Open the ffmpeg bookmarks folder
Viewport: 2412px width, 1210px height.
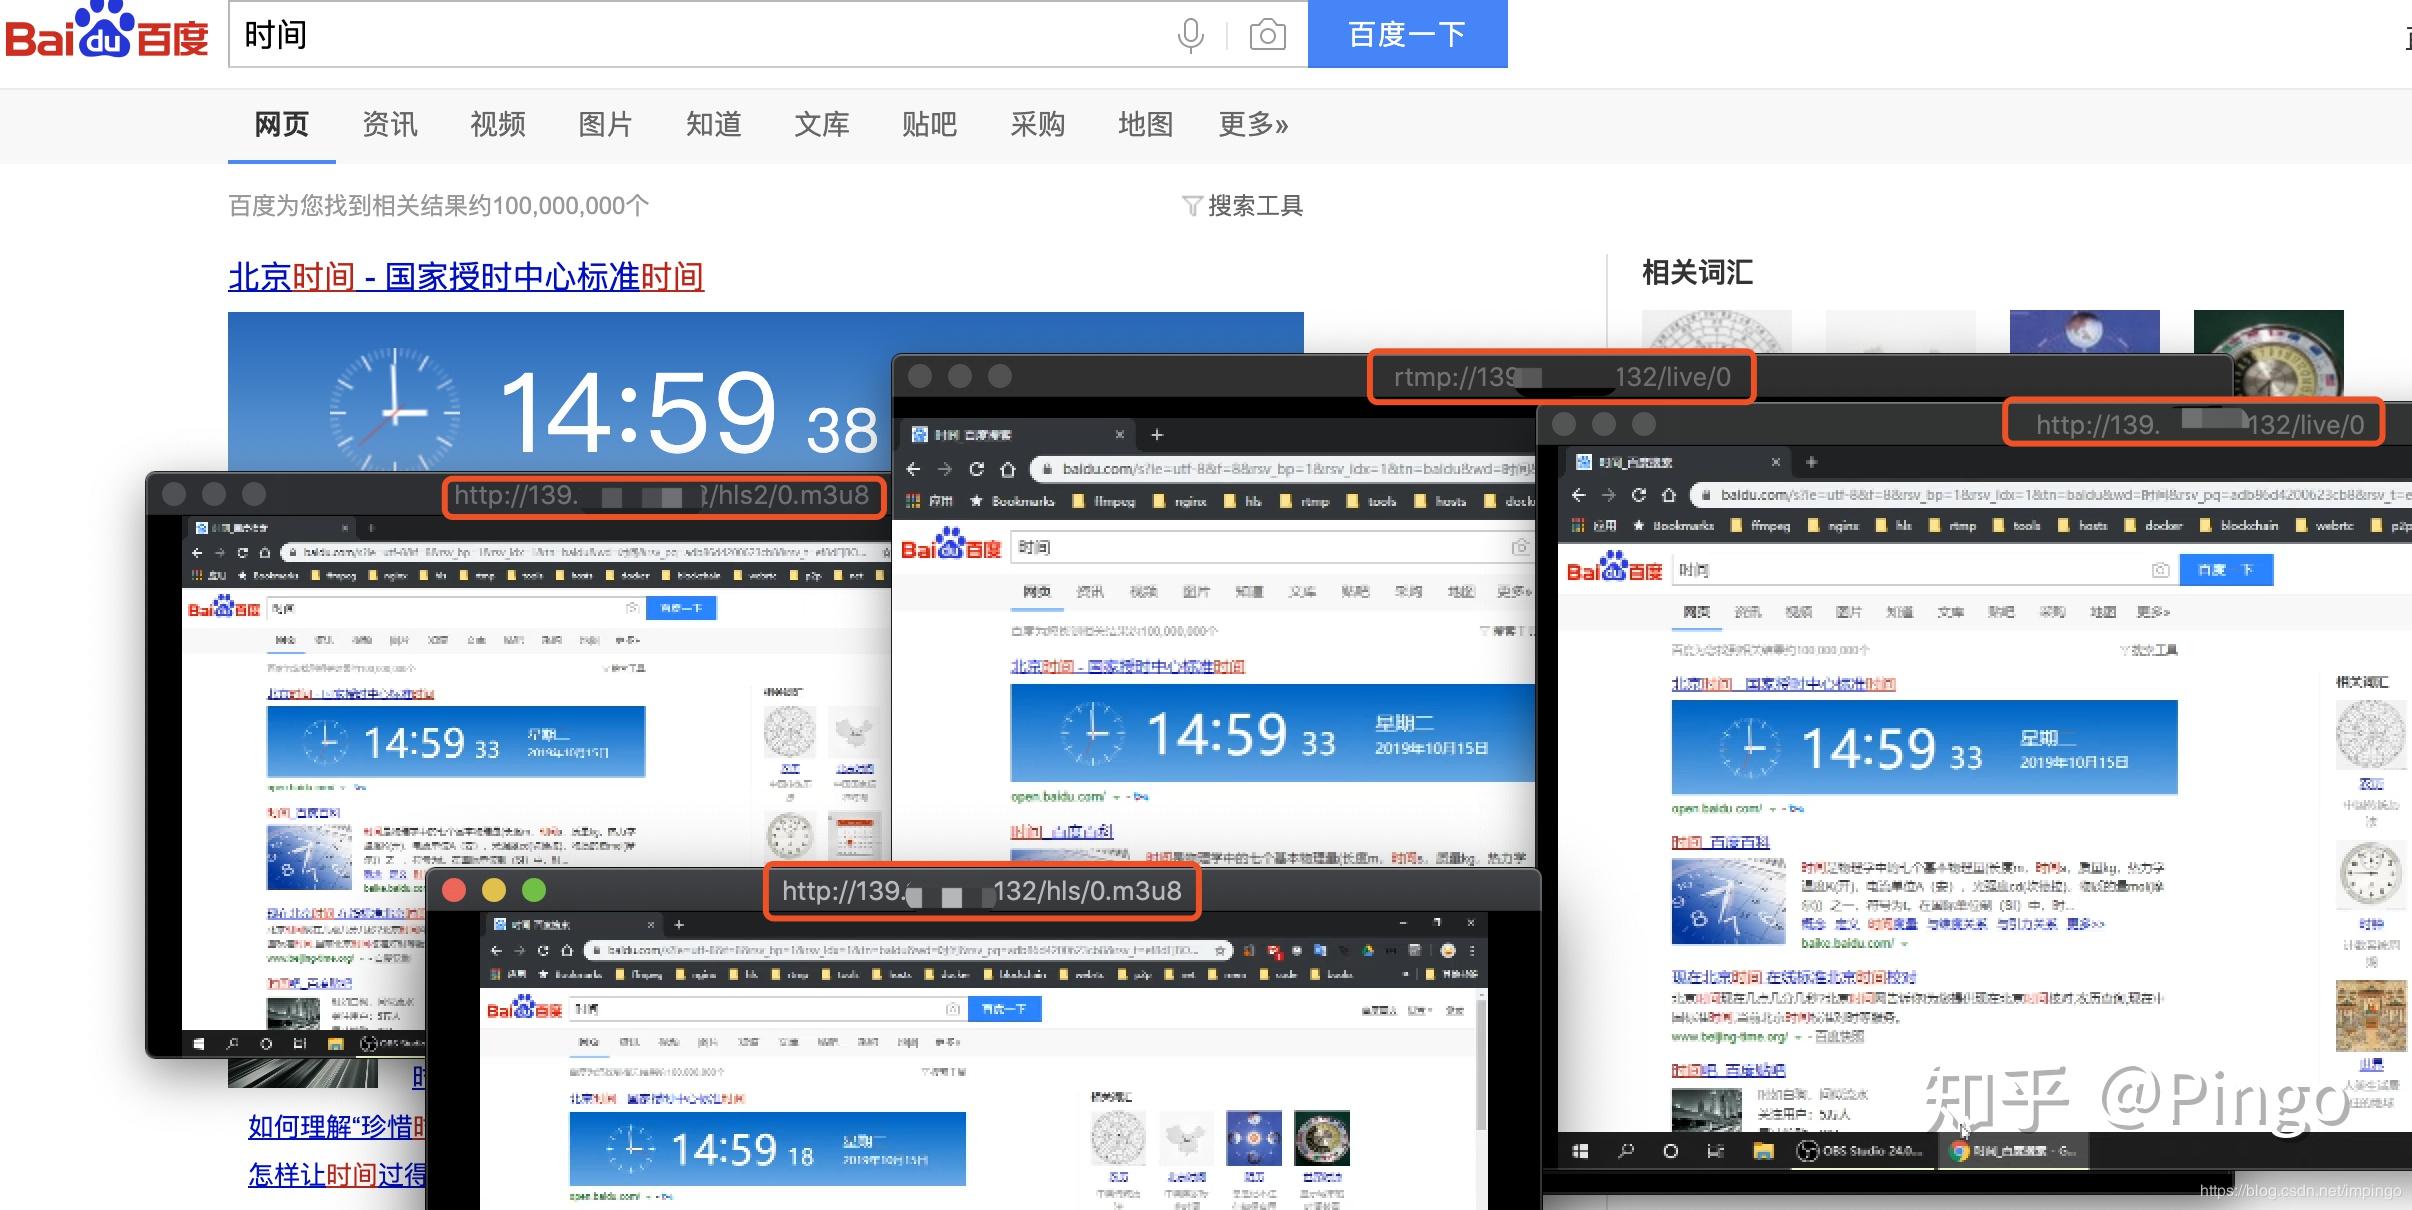point(1770,525)
